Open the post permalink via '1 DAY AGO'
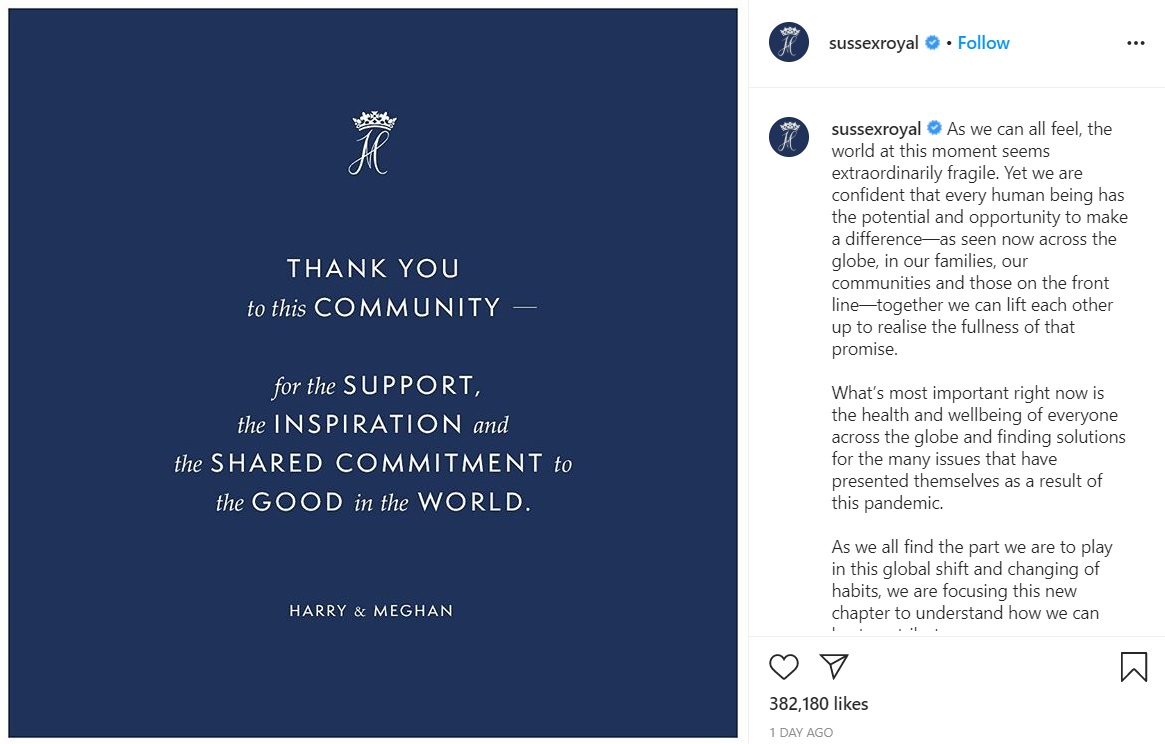Image resolution: width=1165 pixels, height=744 pixels. [801, 733]
